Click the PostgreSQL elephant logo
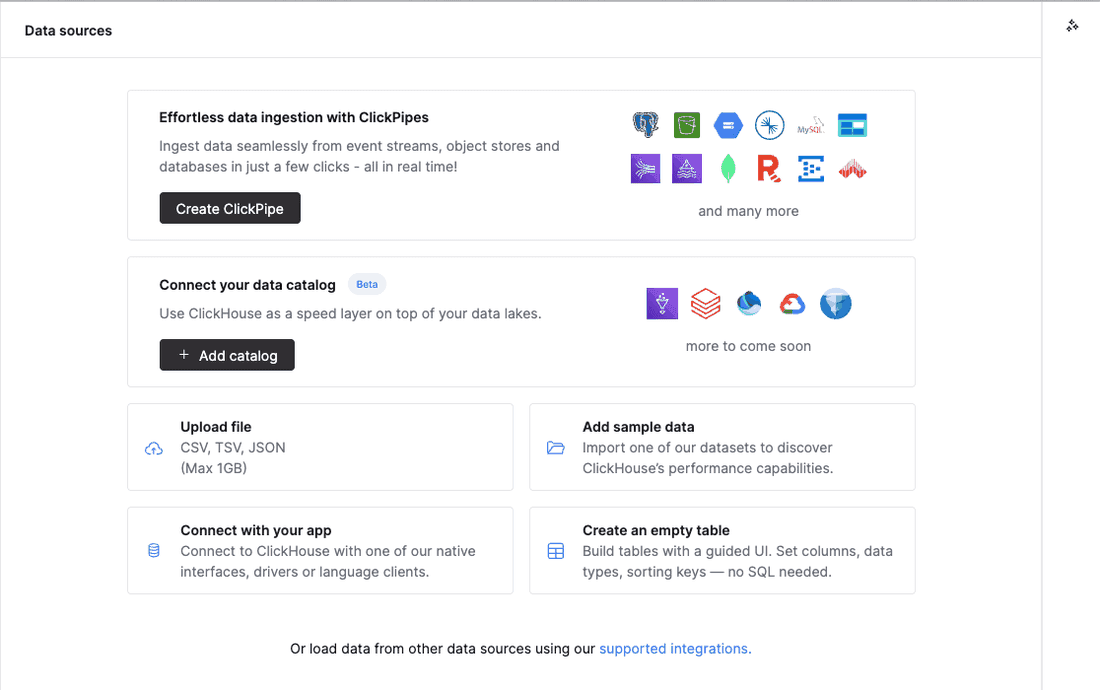 645,126
